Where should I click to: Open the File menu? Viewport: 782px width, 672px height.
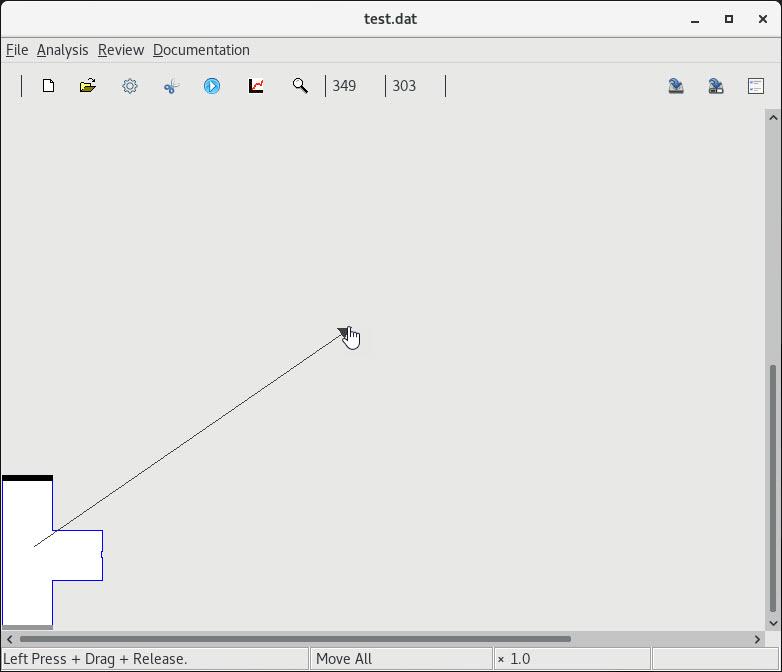(17, 50)
